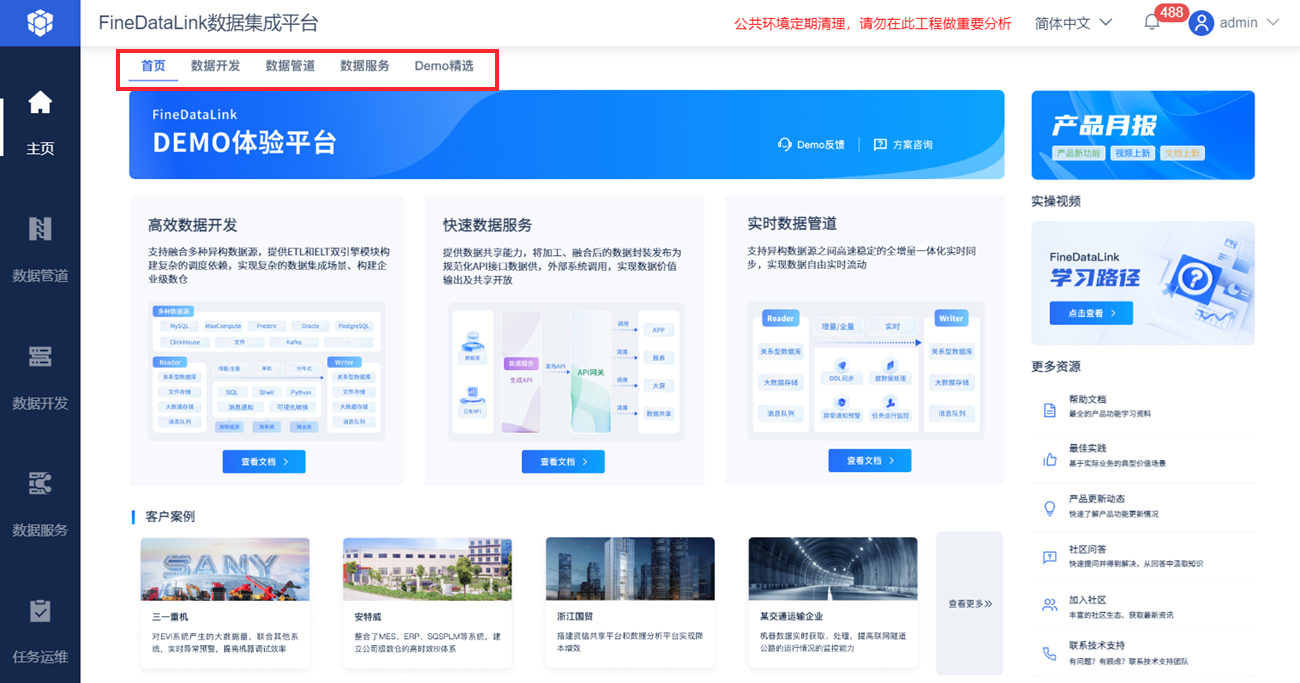Click 查看文档 under 实时数据管道
This screenshot has height=683, width=1300.
(x=869, y=460)
